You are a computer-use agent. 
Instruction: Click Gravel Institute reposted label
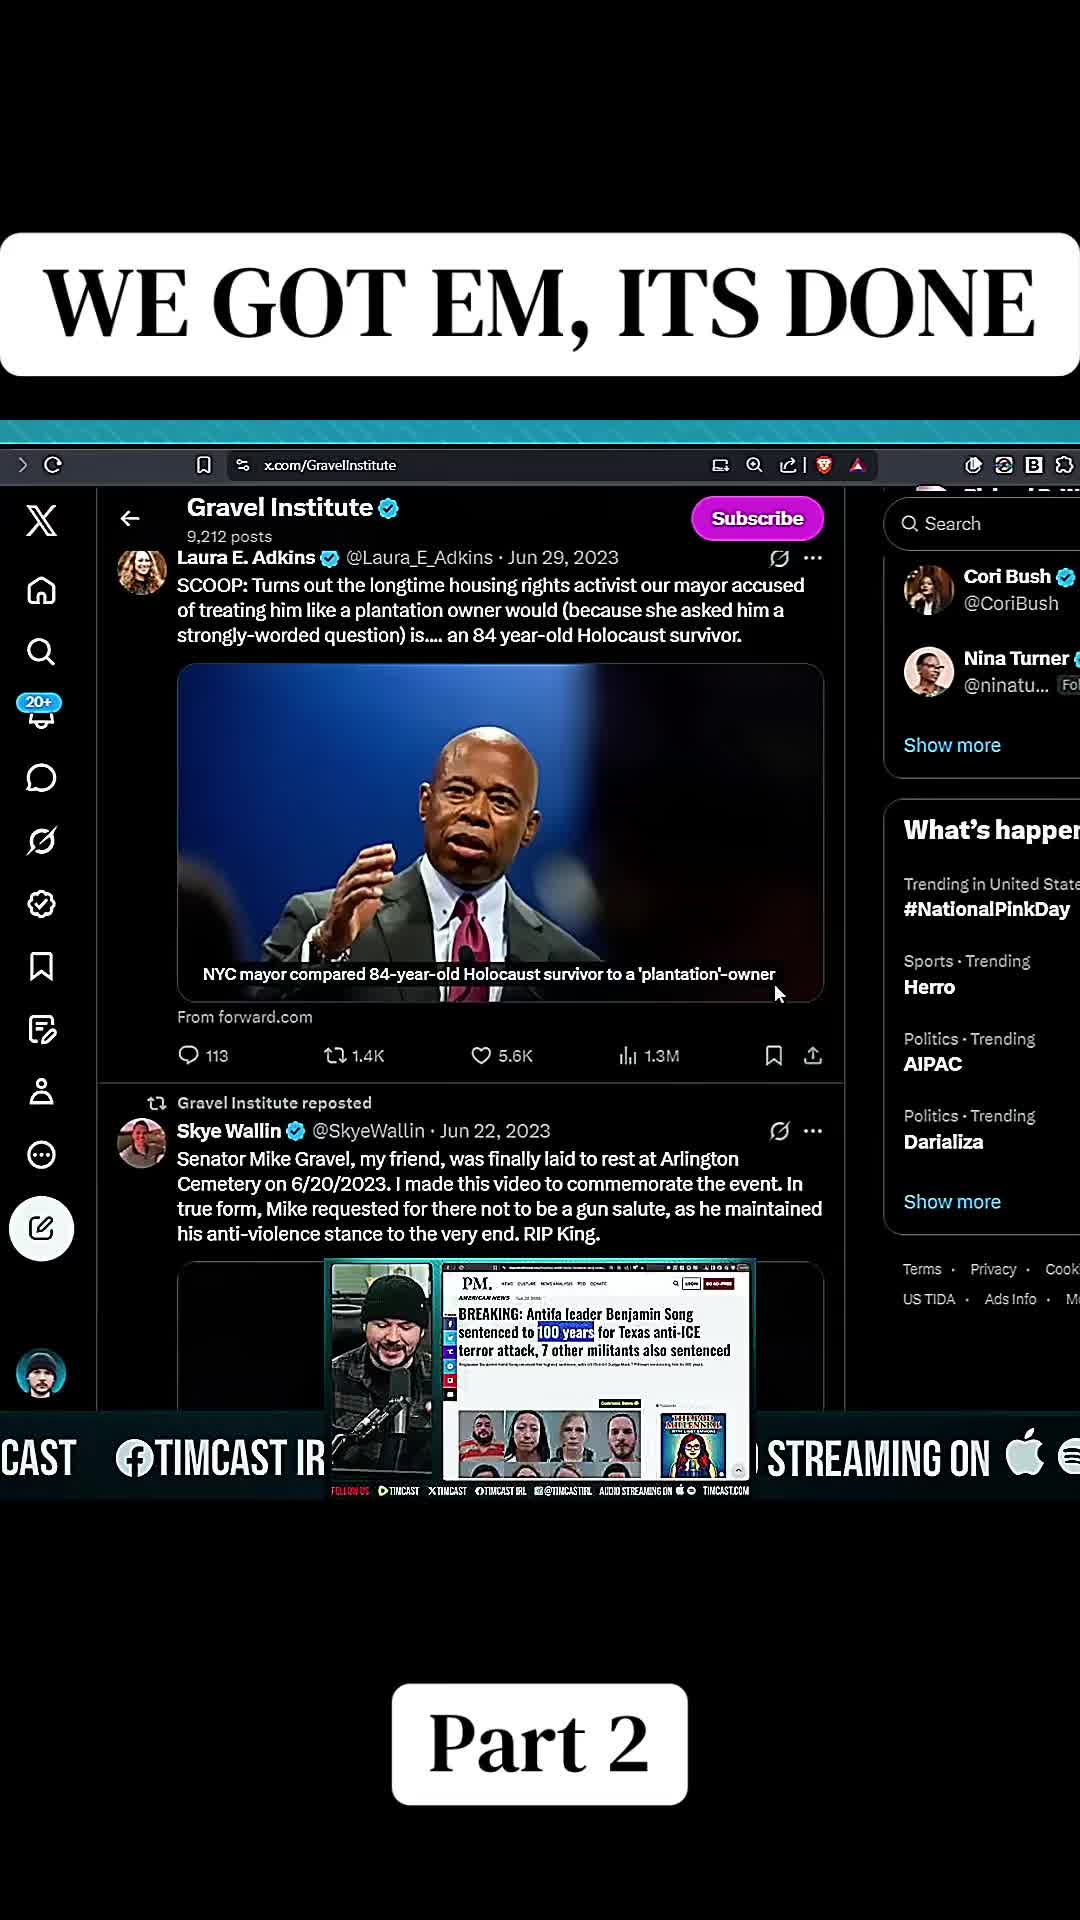coord(274,1103)
